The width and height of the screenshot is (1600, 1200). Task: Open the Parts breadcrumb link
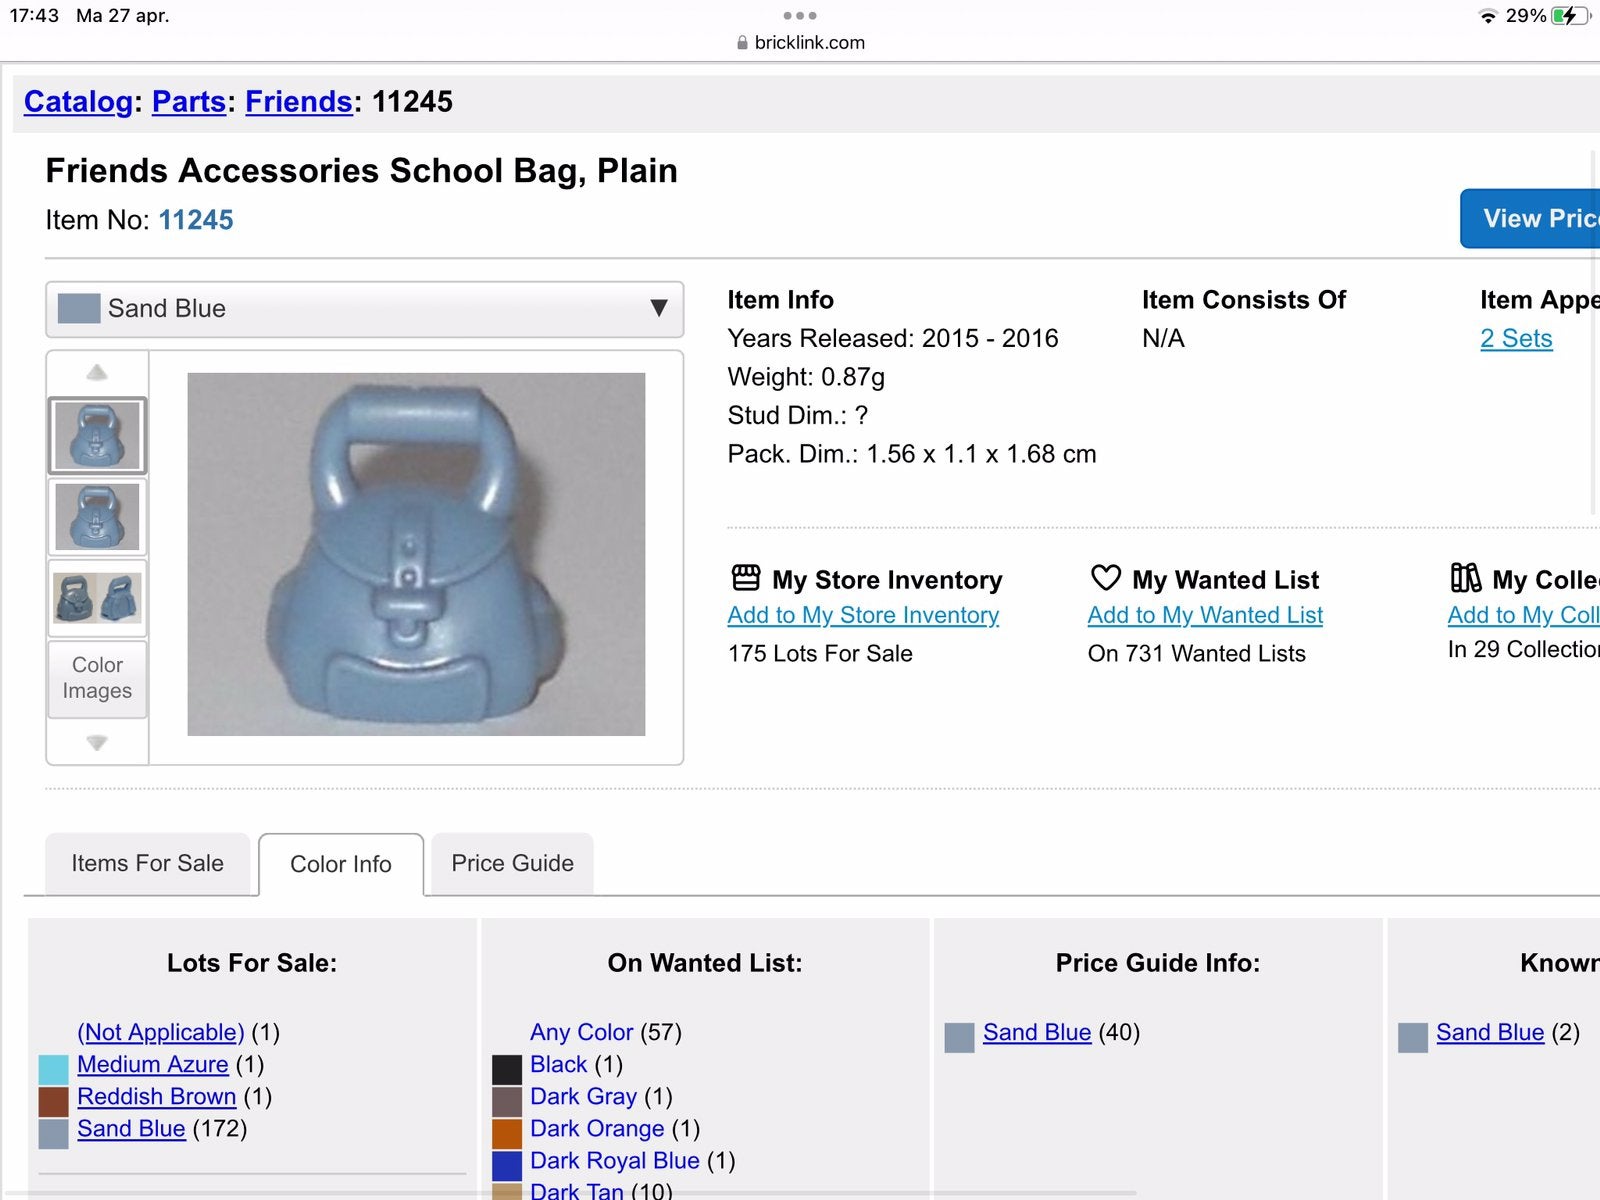(189, 102)
